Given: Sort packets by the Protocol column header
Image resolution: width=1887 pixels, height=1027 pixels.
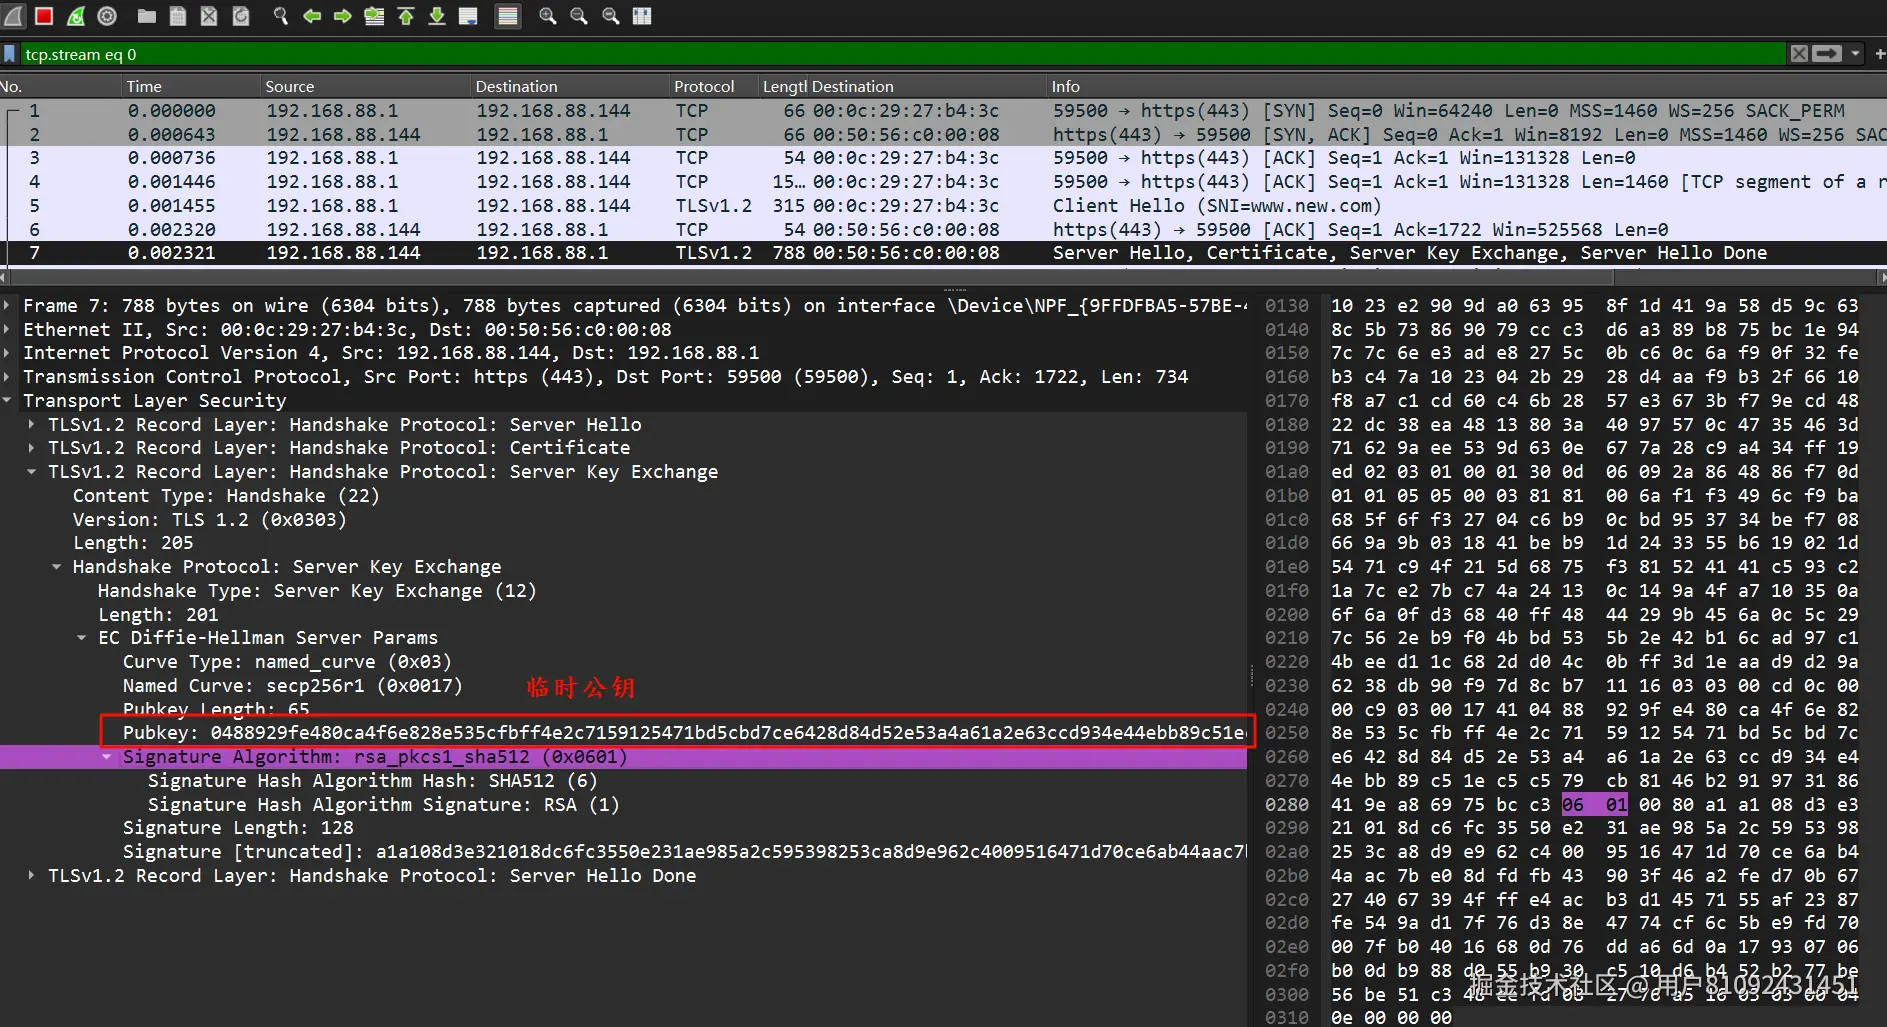Looking at the screenshot, I should point(713,87).
